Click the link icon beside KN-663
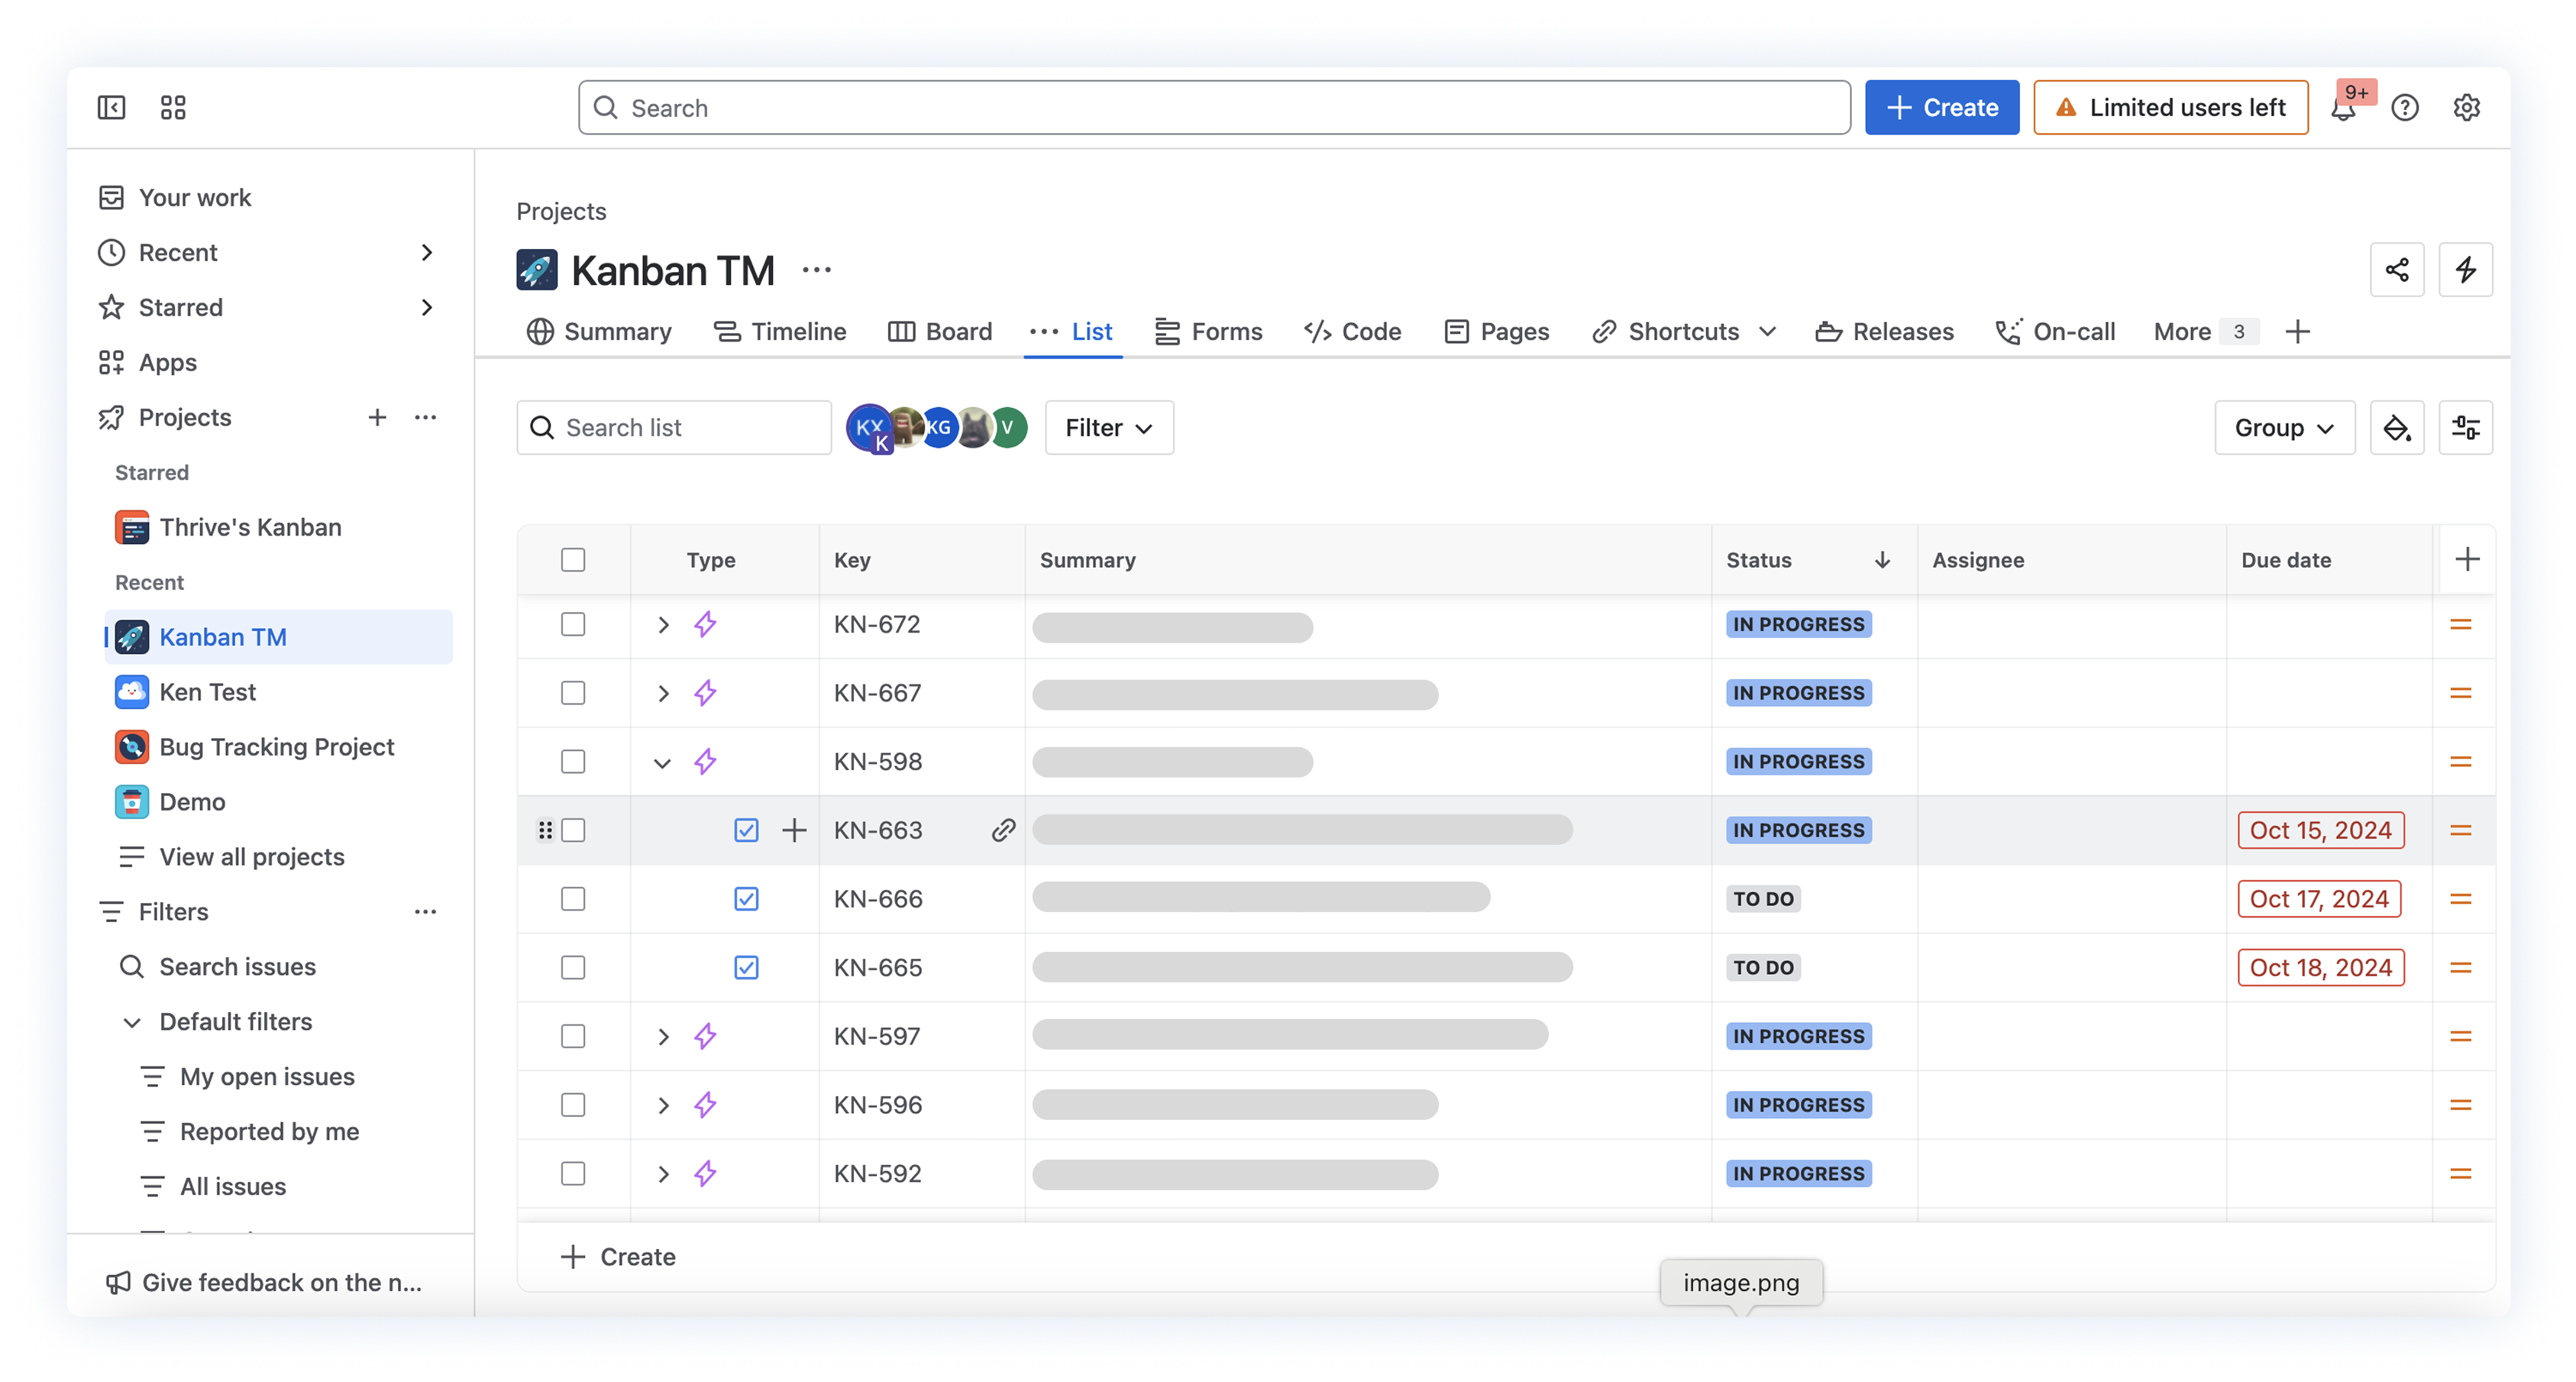 tap(1003, 830)
